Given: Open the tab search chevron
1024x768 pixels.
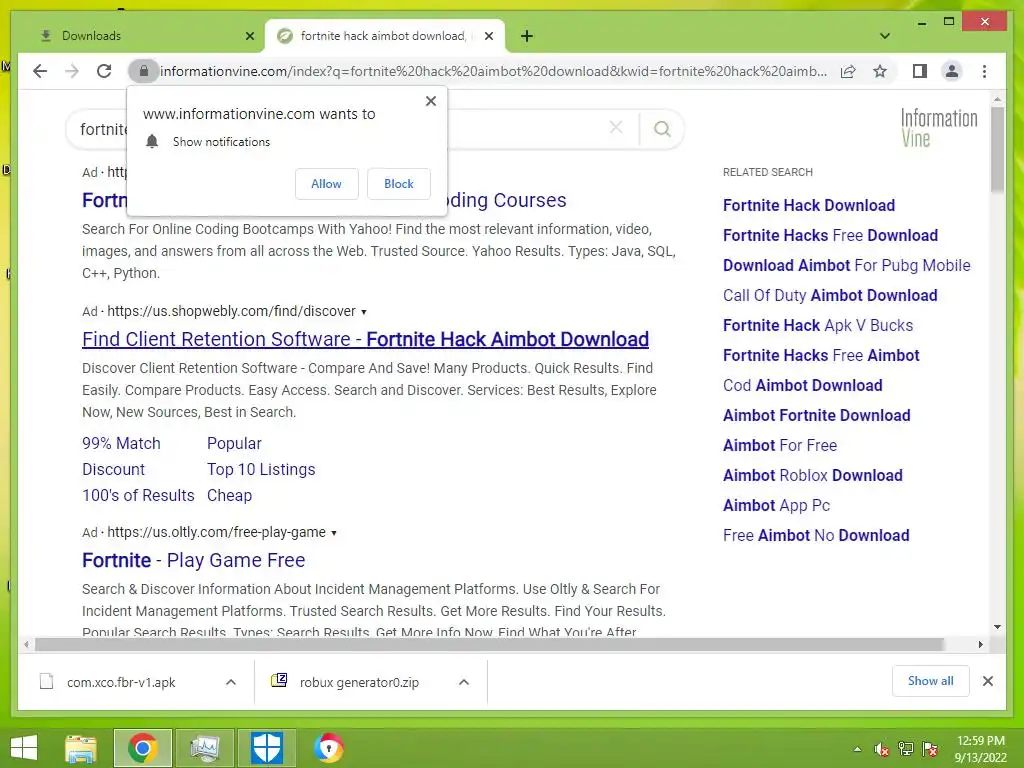Looking at the screenshot, I should click(x=885, y=36).
